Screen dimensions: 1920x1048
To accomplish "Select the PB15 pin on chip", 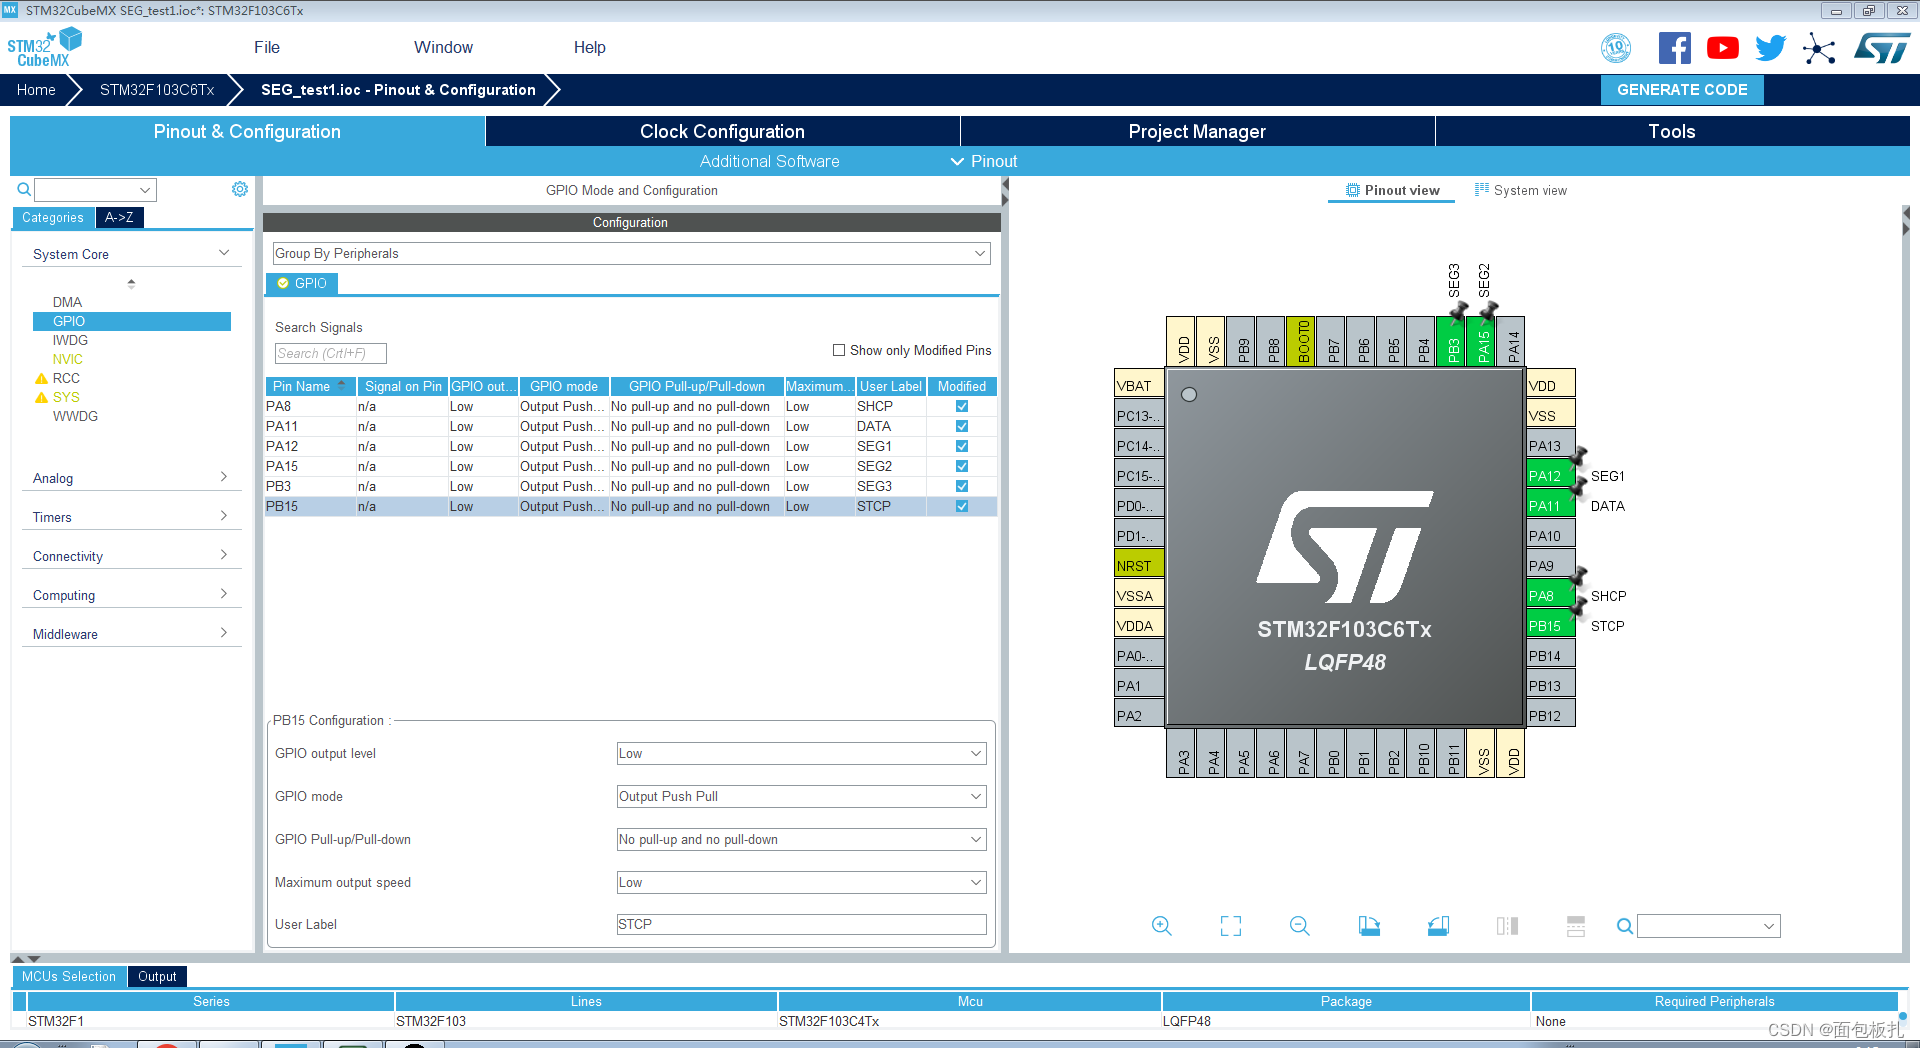I will coord(1551,625).
